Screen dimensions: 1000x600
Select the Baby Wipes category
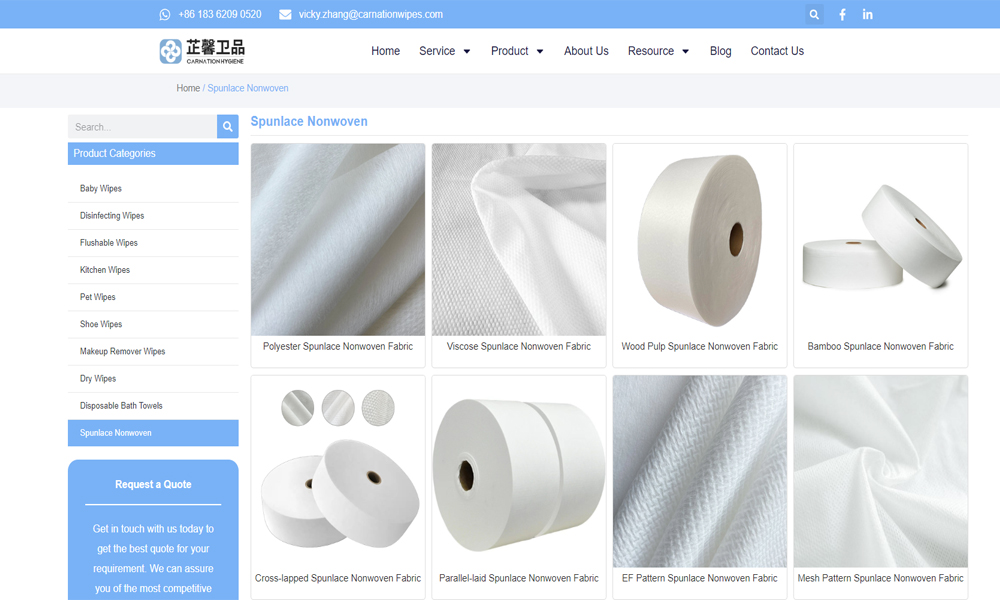[100, 188]
